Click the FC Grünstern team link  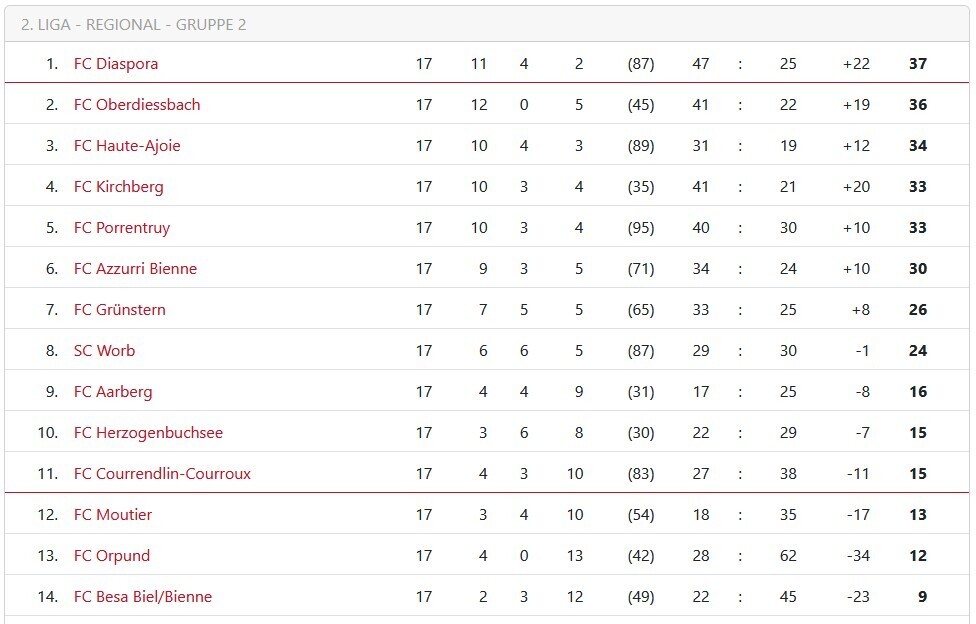(x=120, y=310)
